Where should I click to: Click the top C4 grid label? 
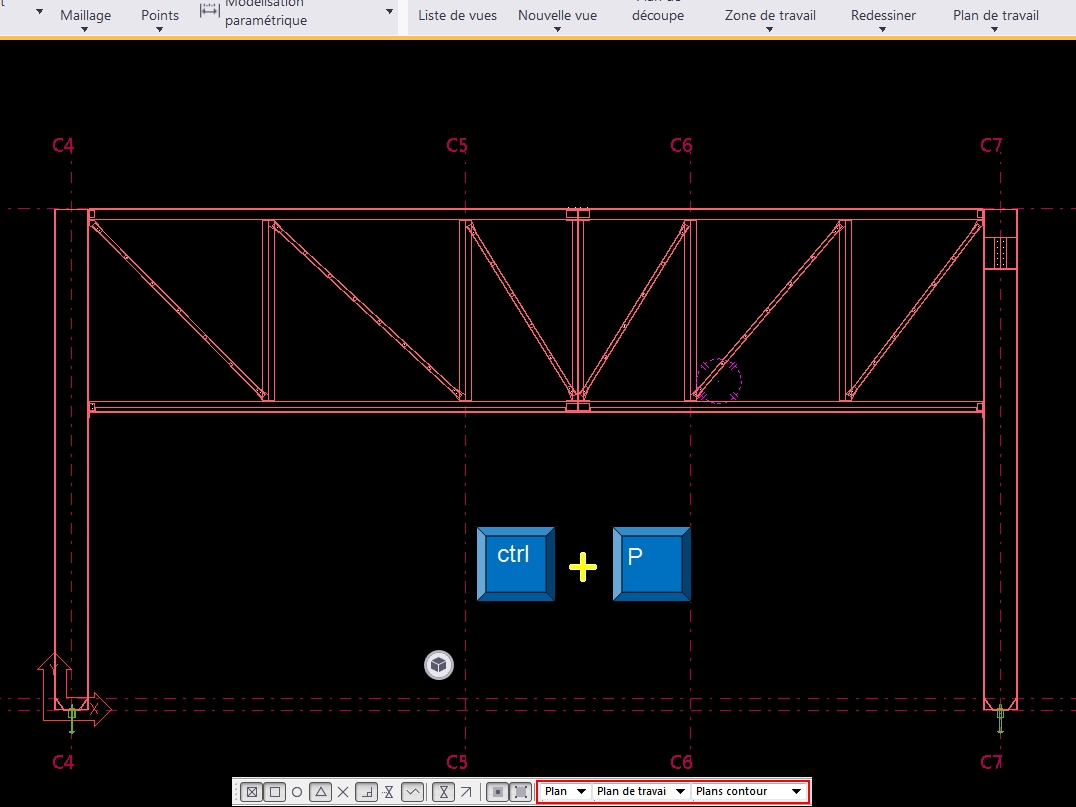[x=63, y=145]
